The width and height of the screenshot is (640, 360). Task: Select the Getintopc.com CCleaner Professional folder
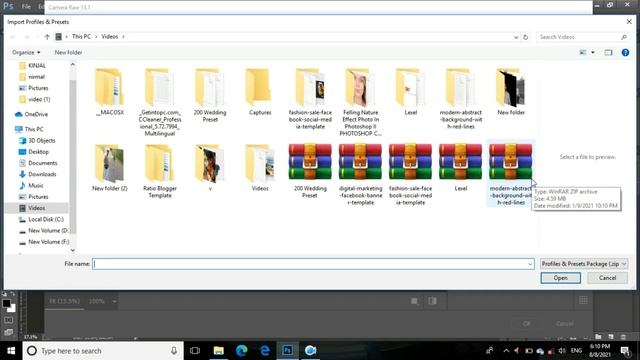pyautogui.click(x=160, y=102)
